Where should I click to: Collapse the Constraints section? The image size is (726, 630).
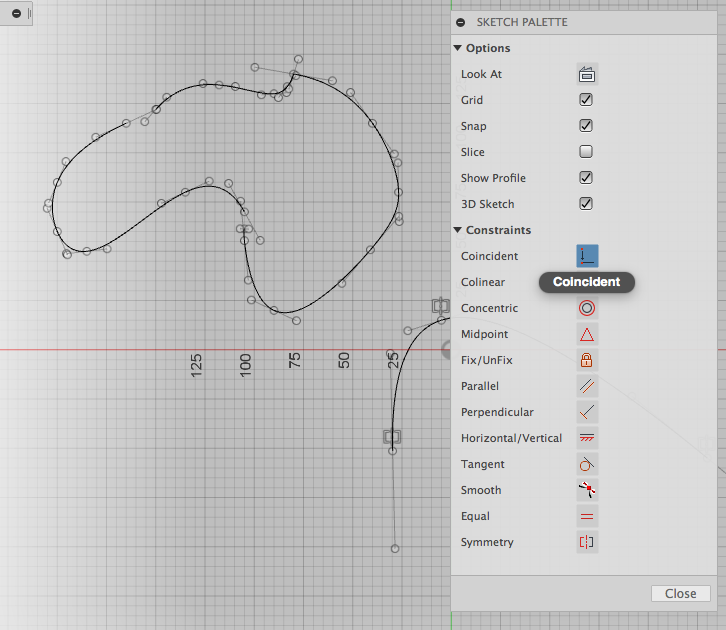click(x=458, y=230)
